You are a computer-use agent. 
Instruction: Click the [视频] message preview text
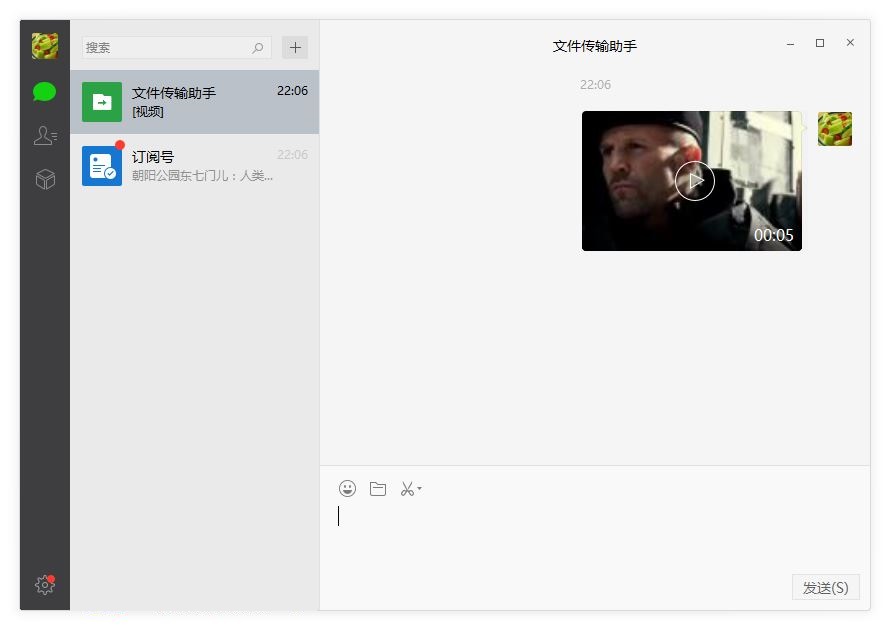(148, 112)
